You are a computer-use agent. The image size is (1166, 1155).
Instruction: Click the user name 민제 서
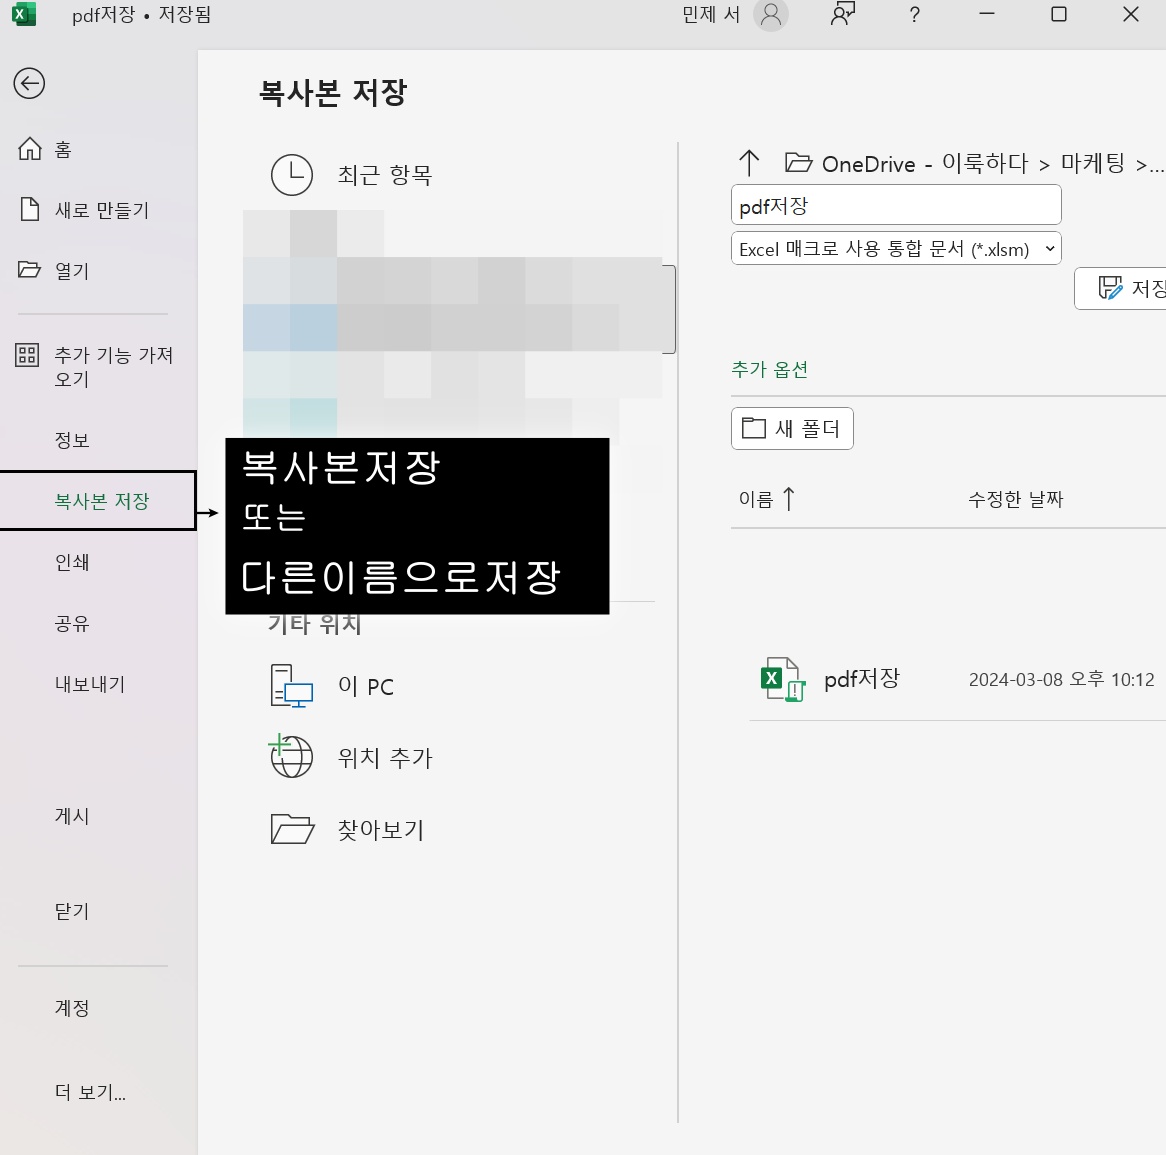click(x=711, y=15)
